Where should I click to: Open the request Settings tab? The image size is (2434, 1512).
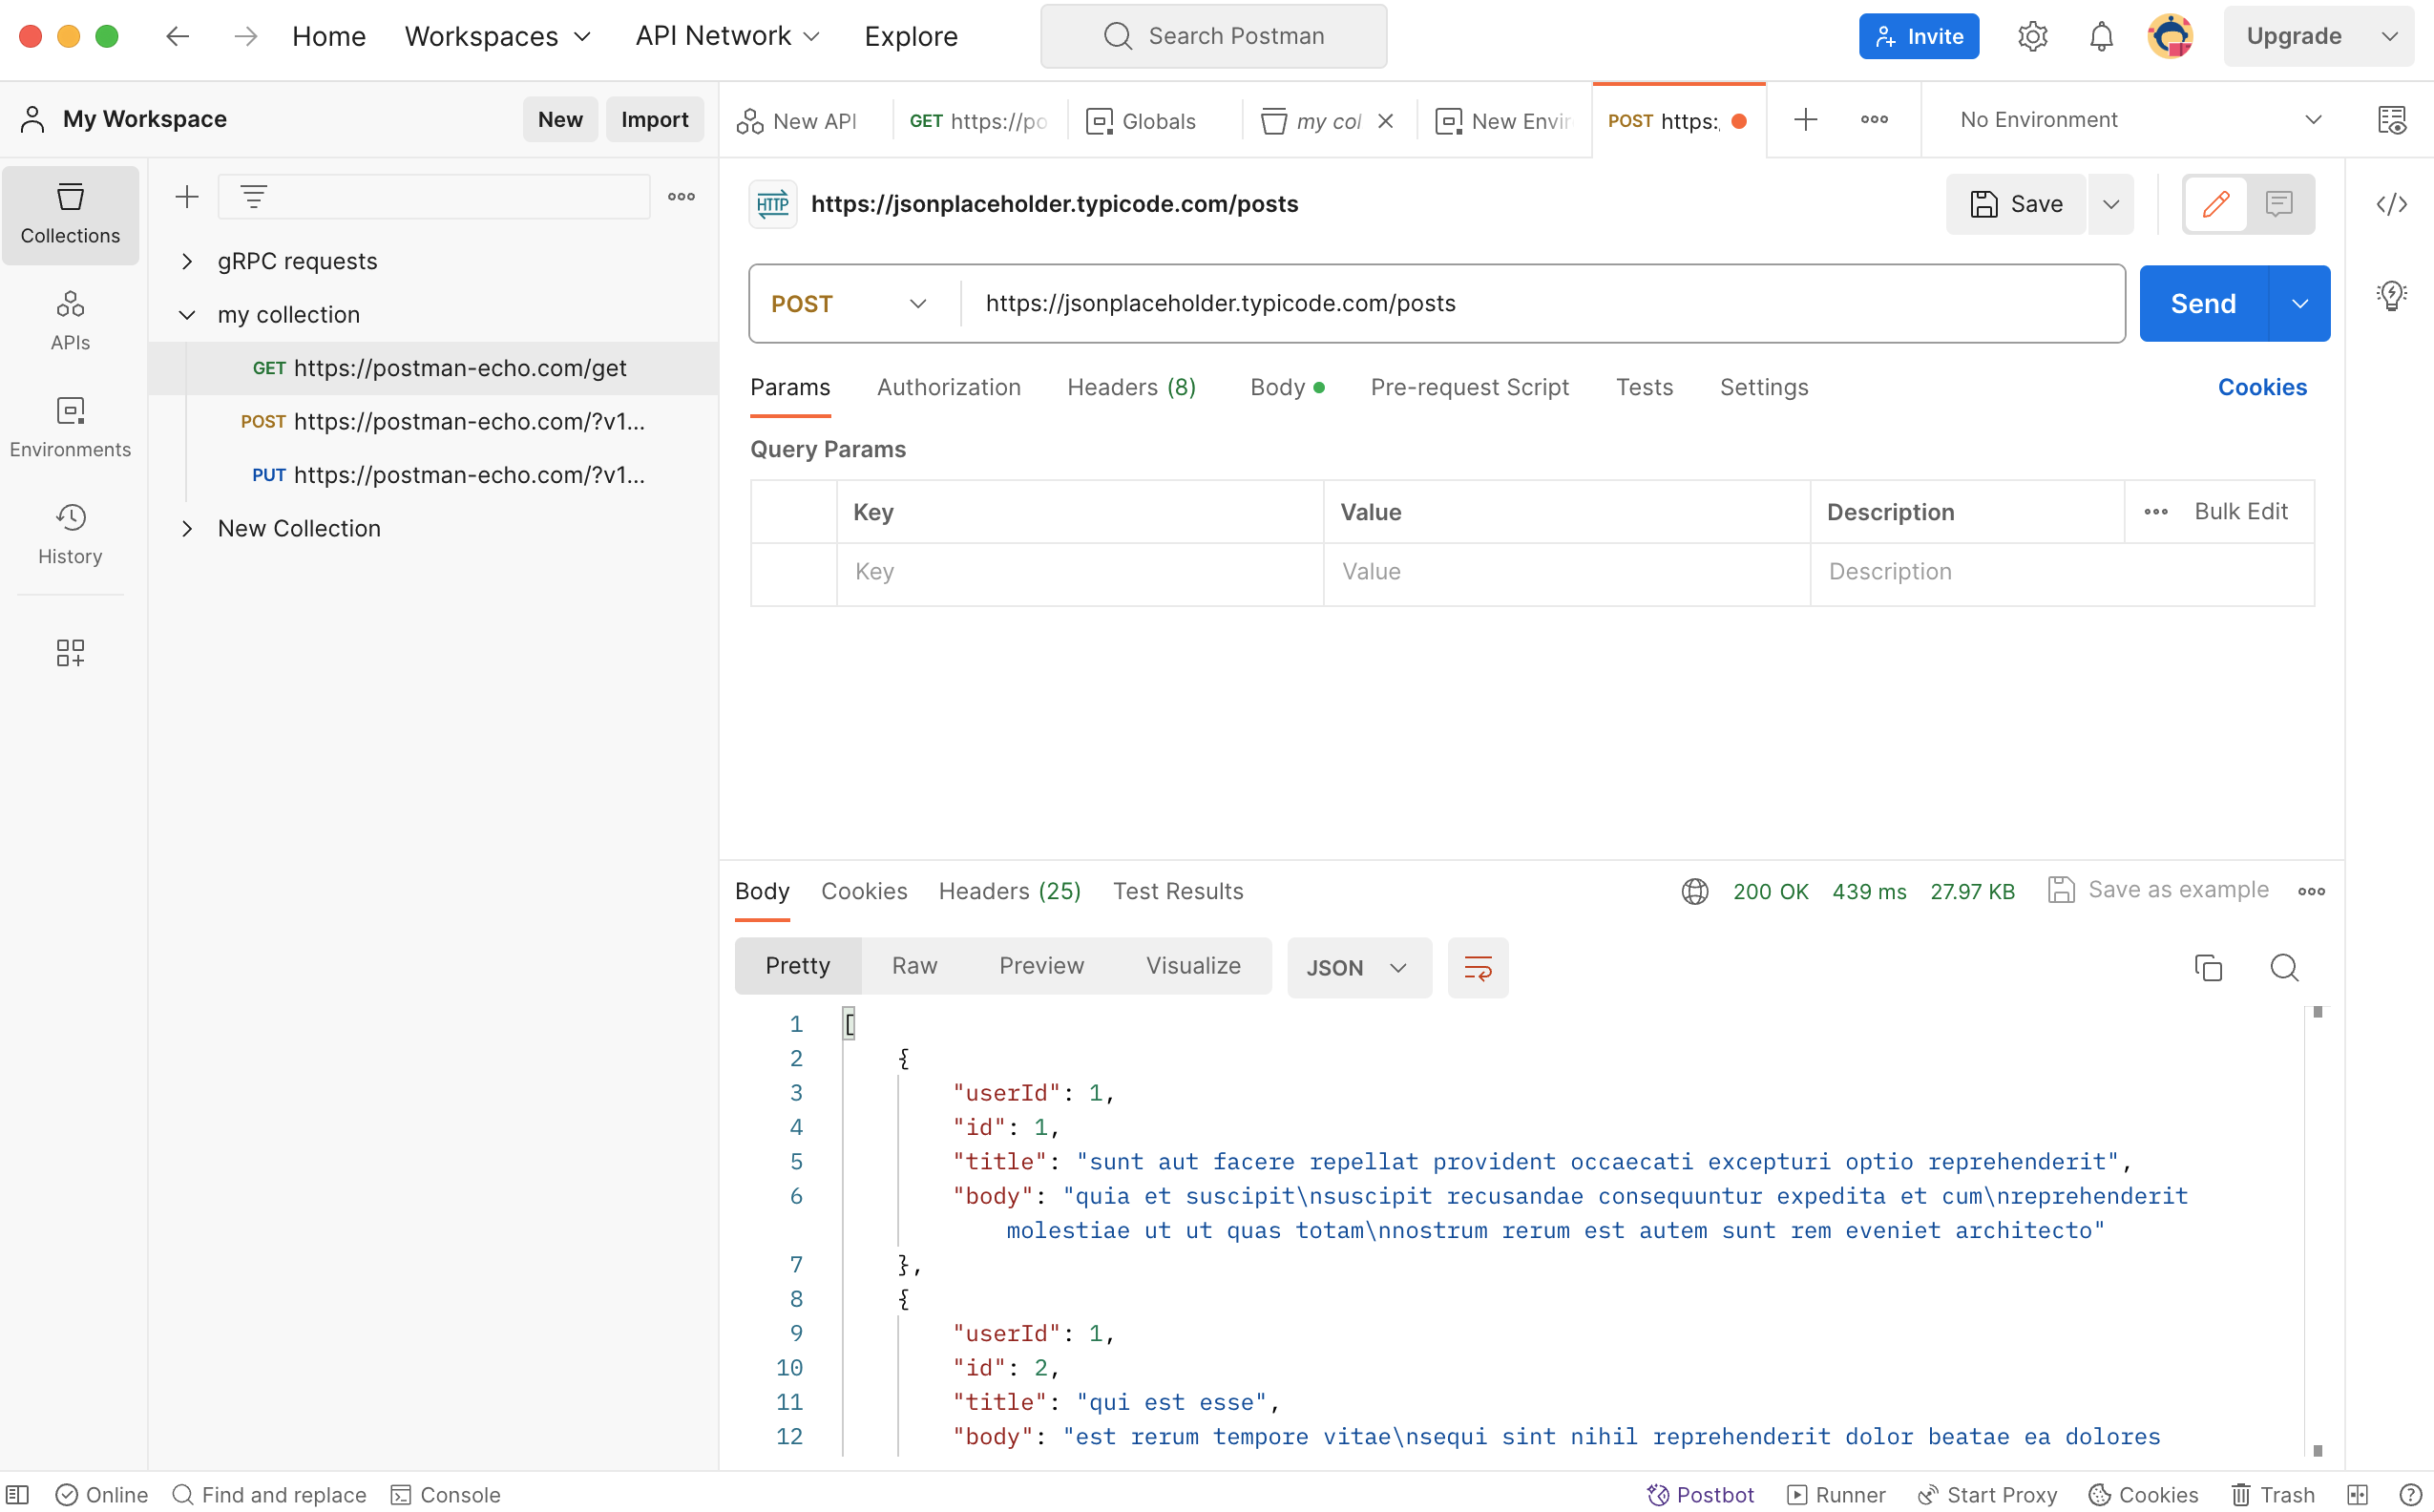coord(1764,387)
